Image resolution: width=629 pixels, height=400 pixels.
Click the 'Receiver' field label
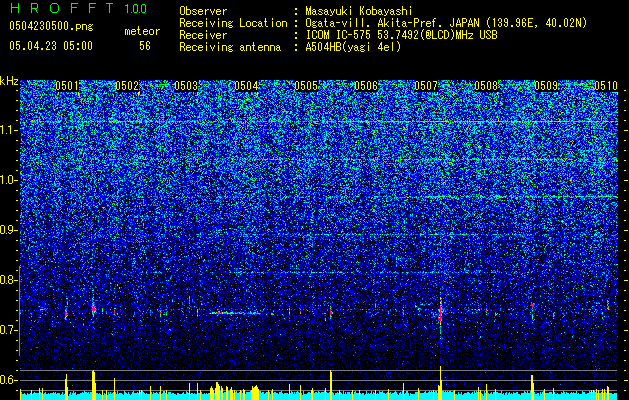tap(203, 35)
